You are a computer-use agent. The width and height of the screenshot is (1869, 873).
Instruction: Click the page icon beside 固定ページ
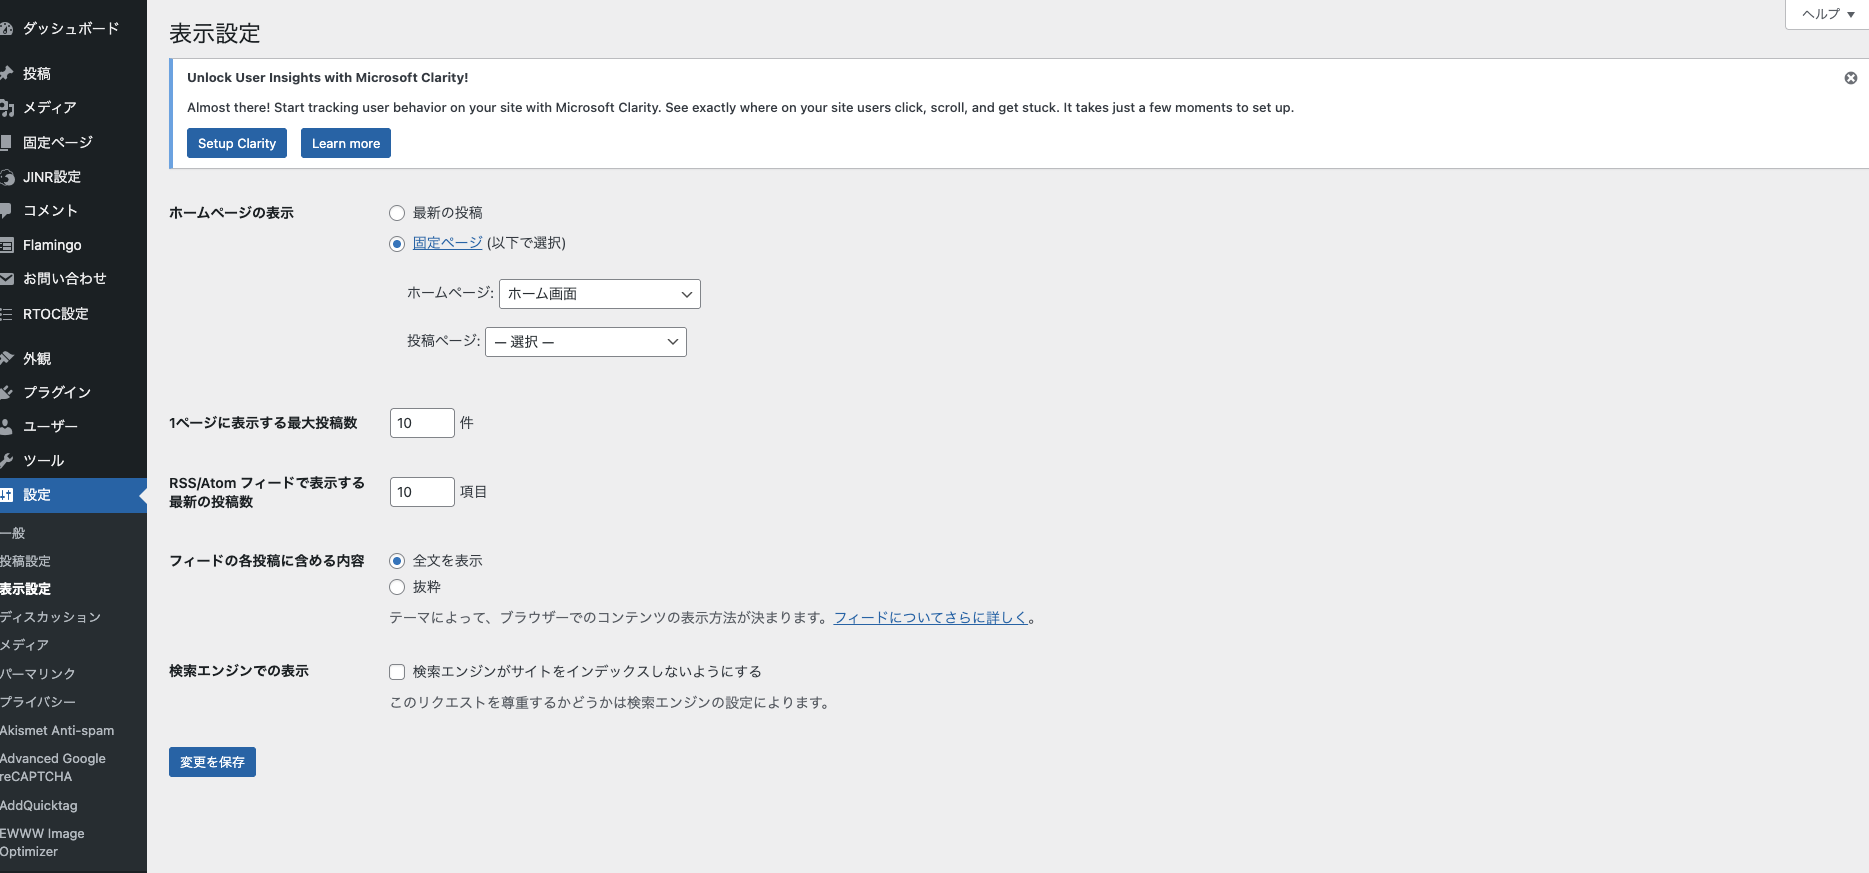6,142
